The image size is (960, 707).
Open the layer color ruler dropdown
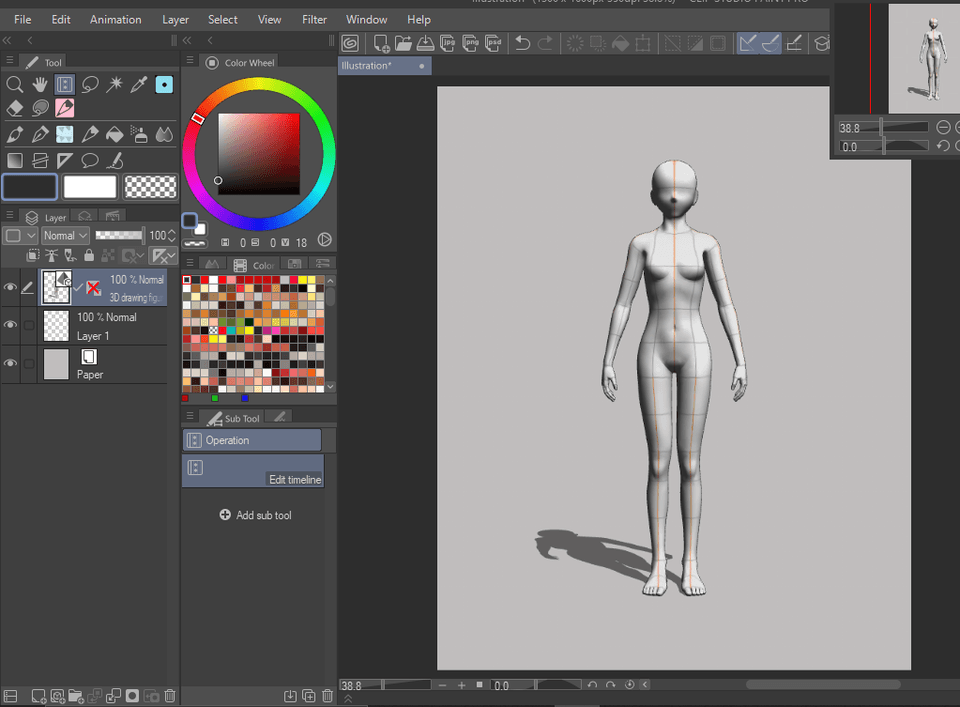(x=163, y=255)
